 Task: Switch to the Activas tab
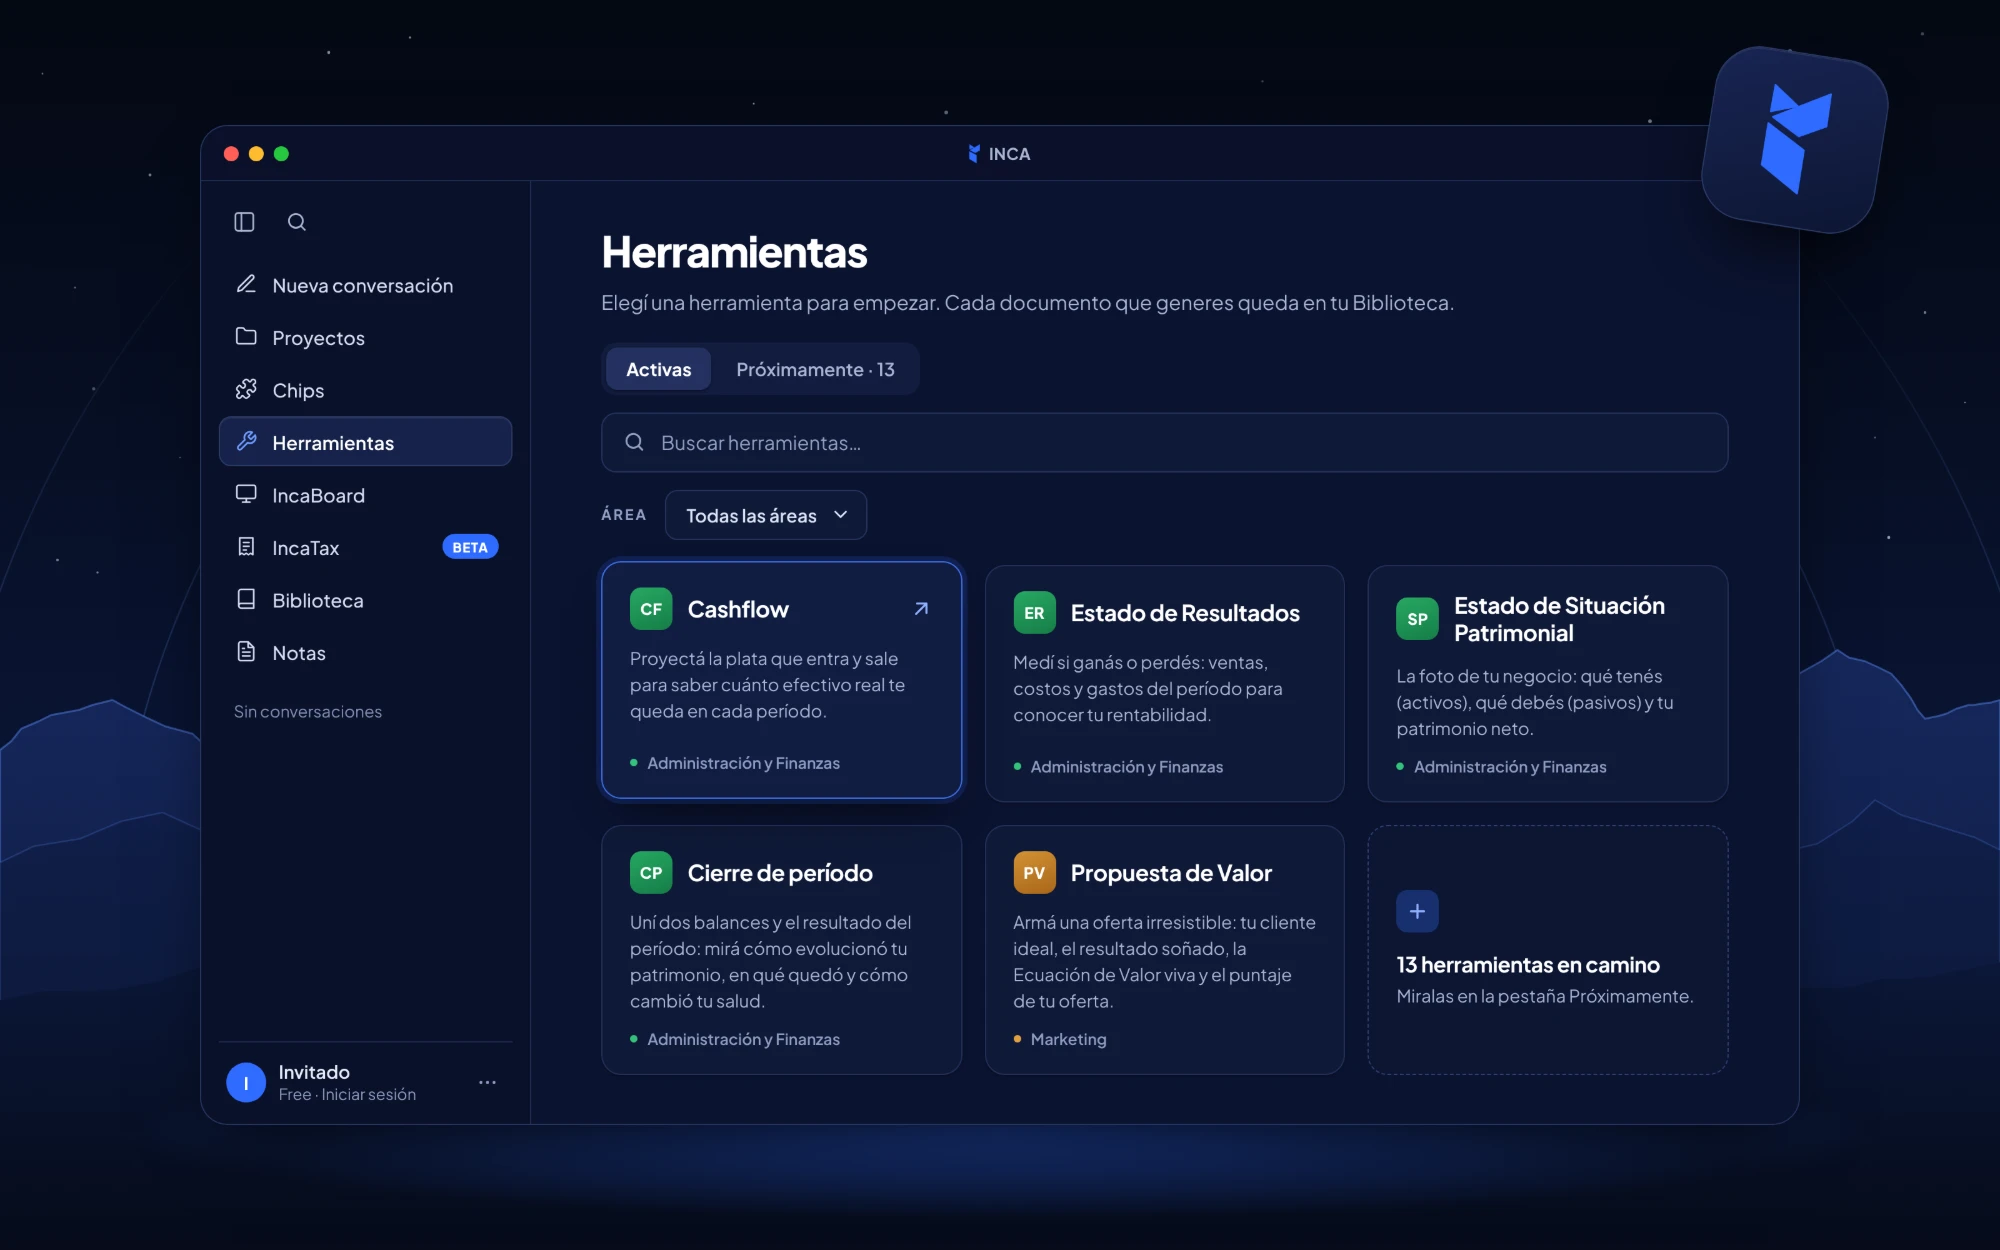[658, 369]
